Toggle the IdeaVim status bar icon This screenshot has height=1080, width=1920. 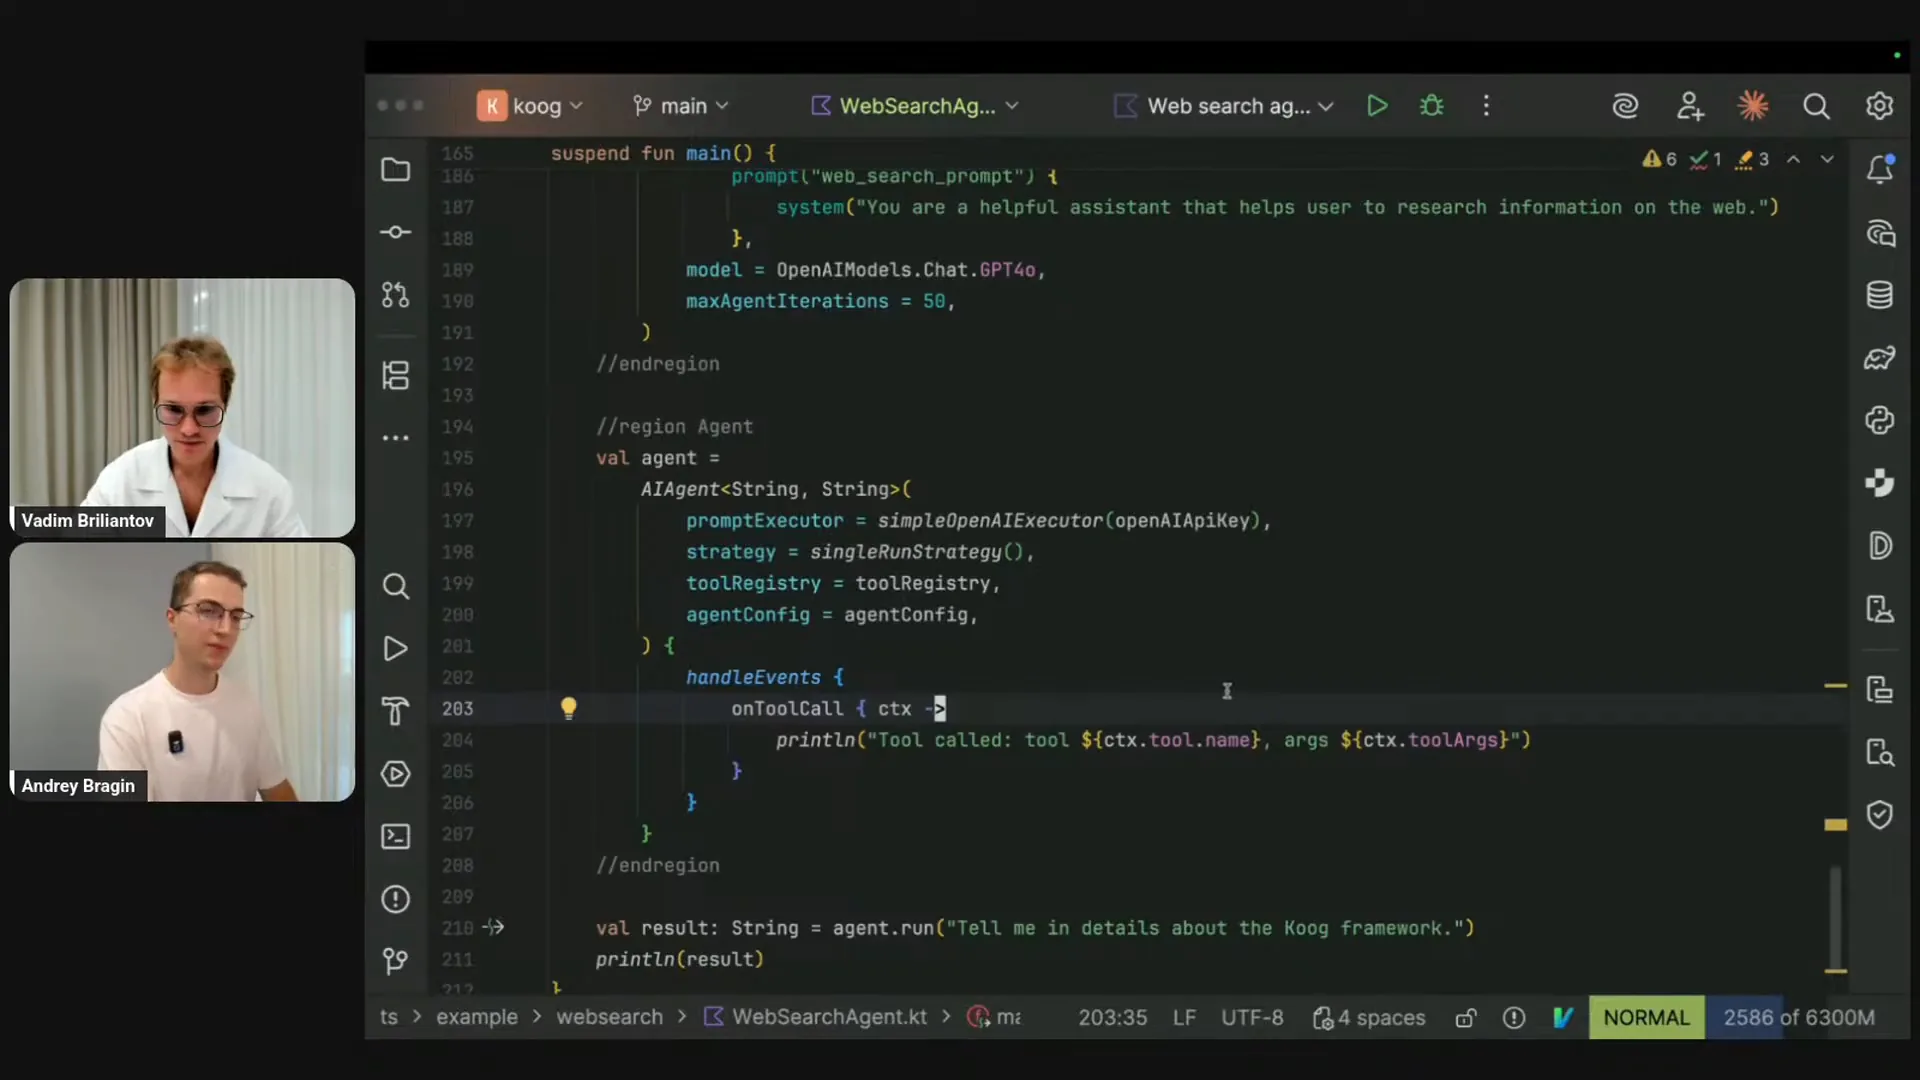coord(1563,1018)
